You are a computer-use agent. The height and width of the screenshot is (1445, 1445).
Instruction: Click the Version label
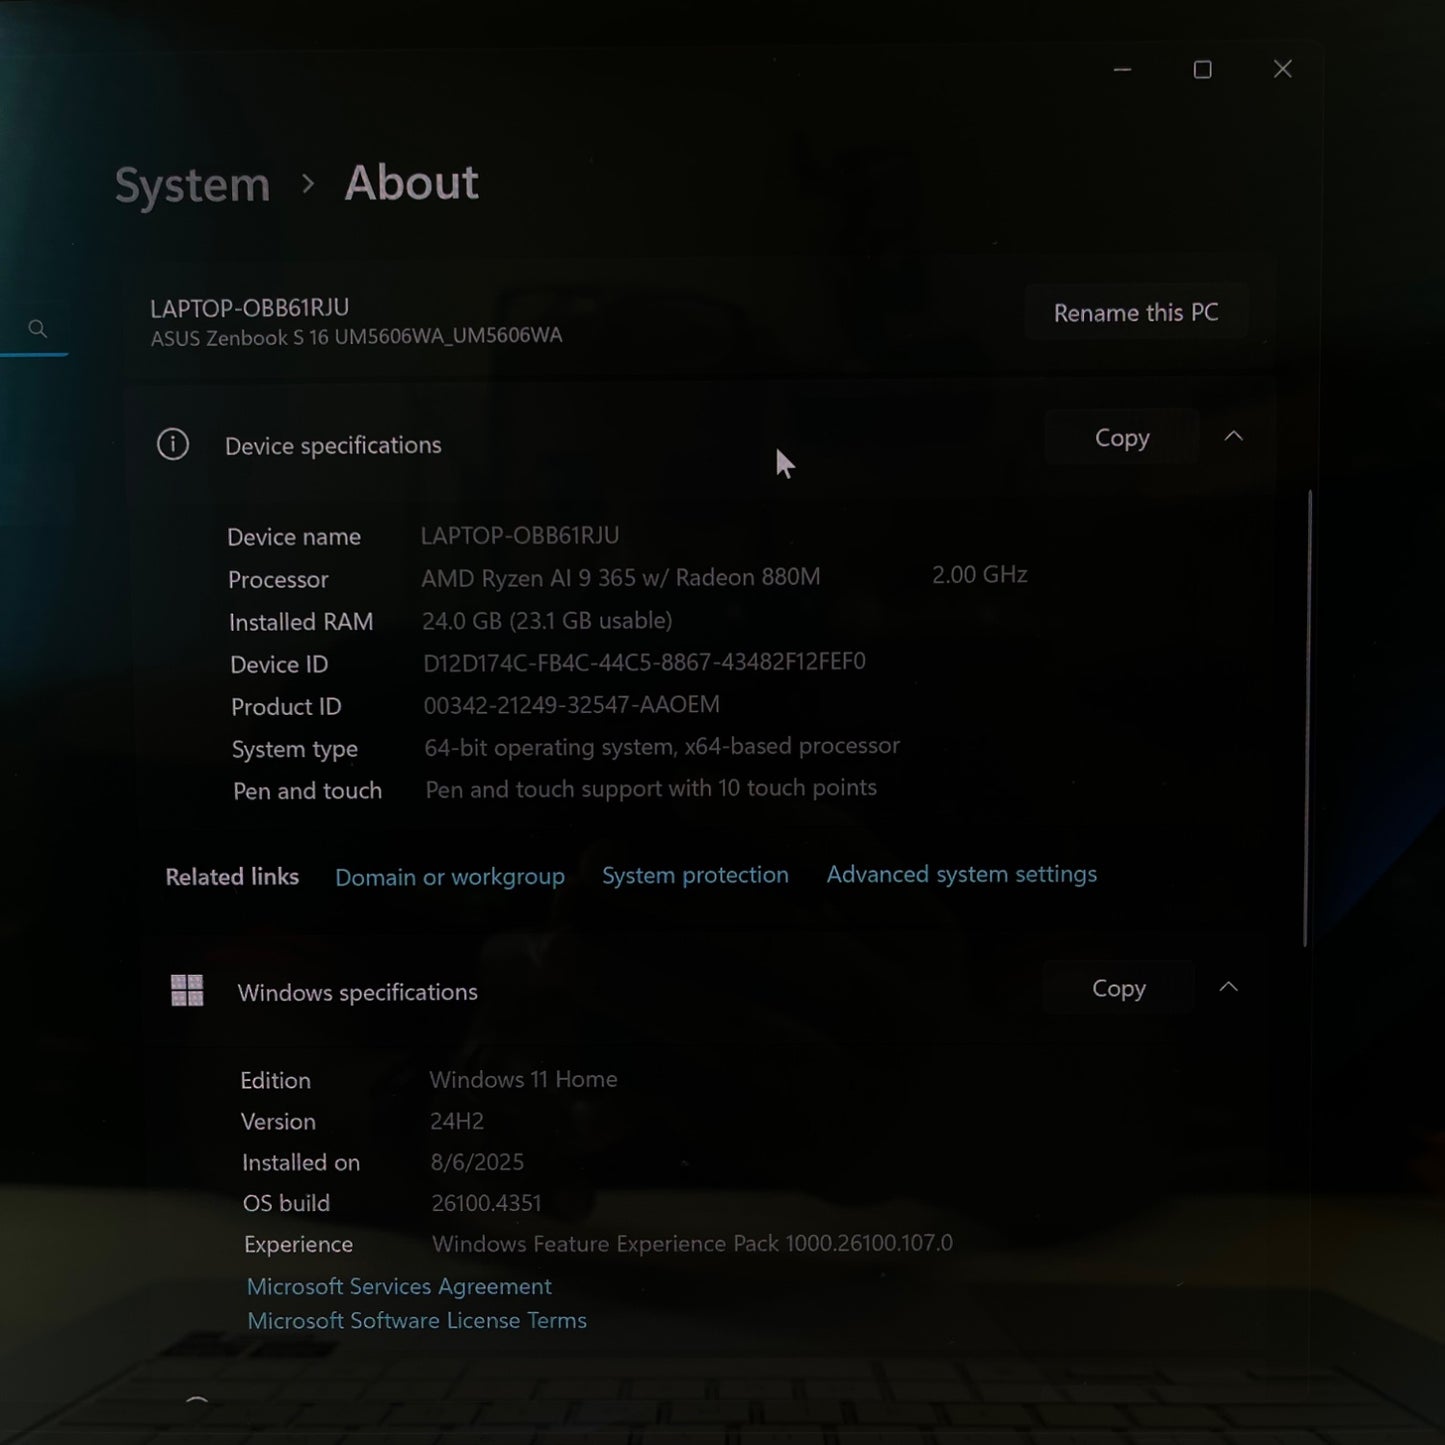tap(278, 1122)
